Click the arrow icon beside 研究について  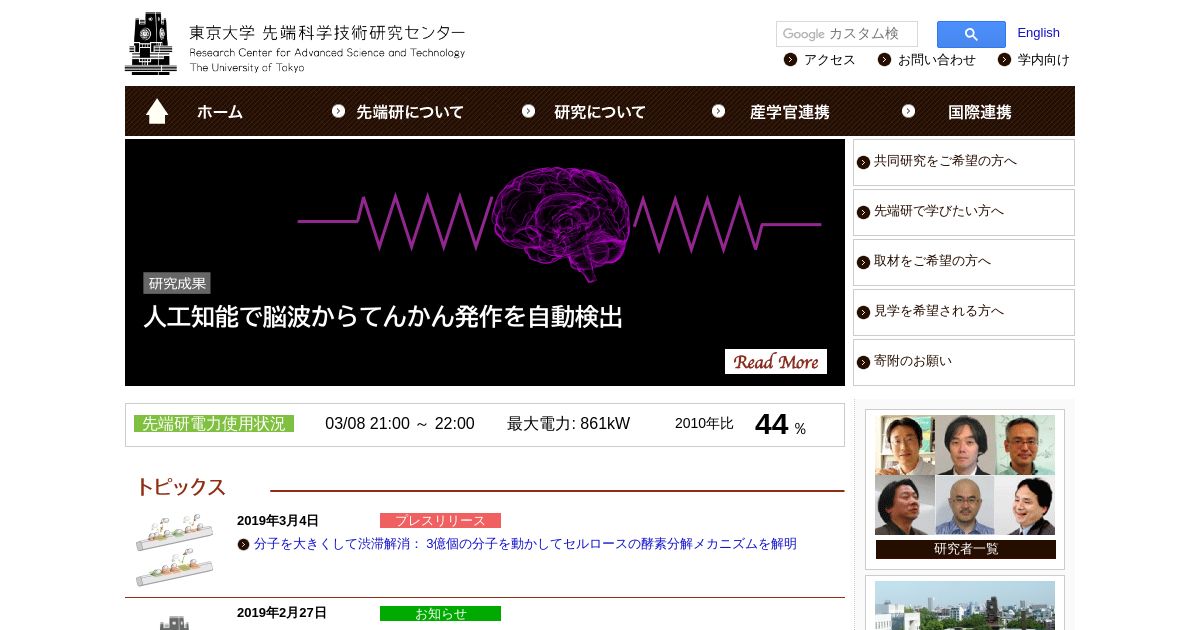[529, 111]
